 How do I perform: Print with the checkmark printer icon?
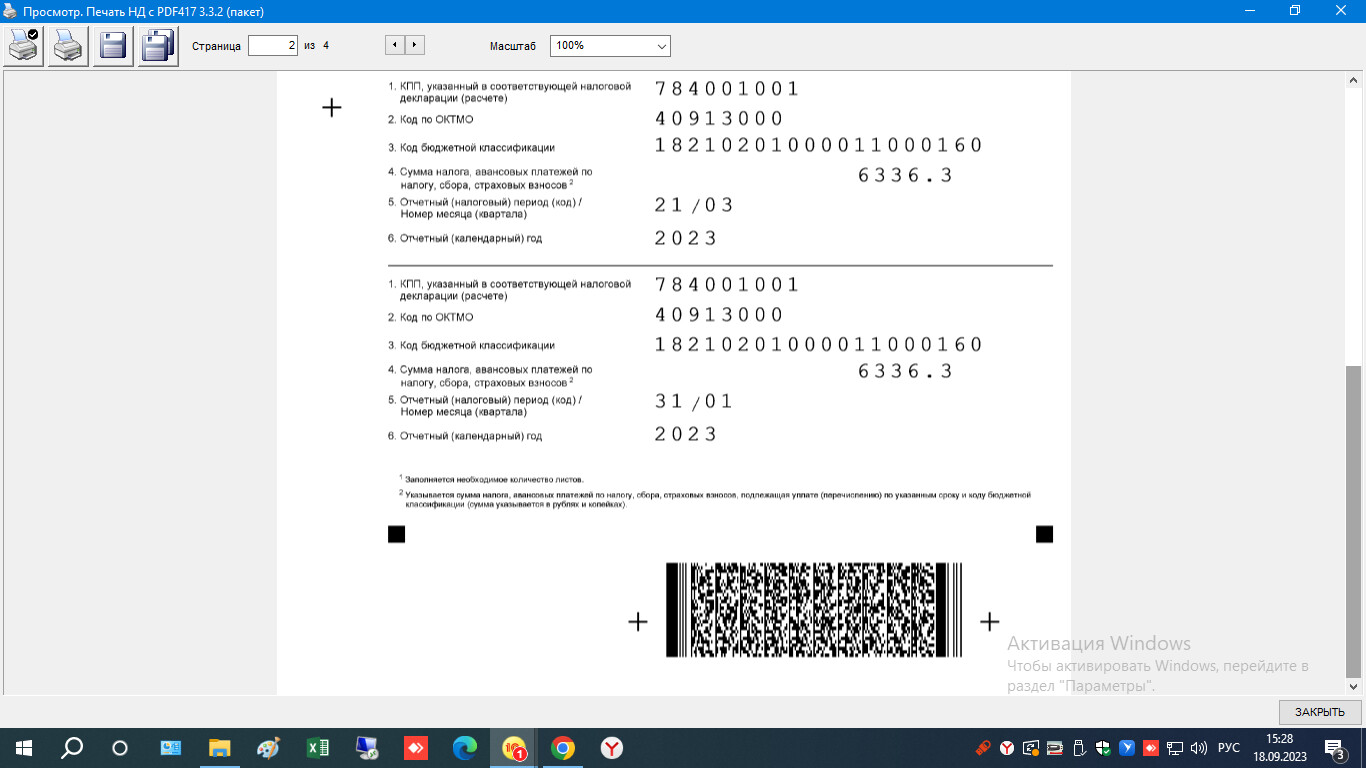25,45
